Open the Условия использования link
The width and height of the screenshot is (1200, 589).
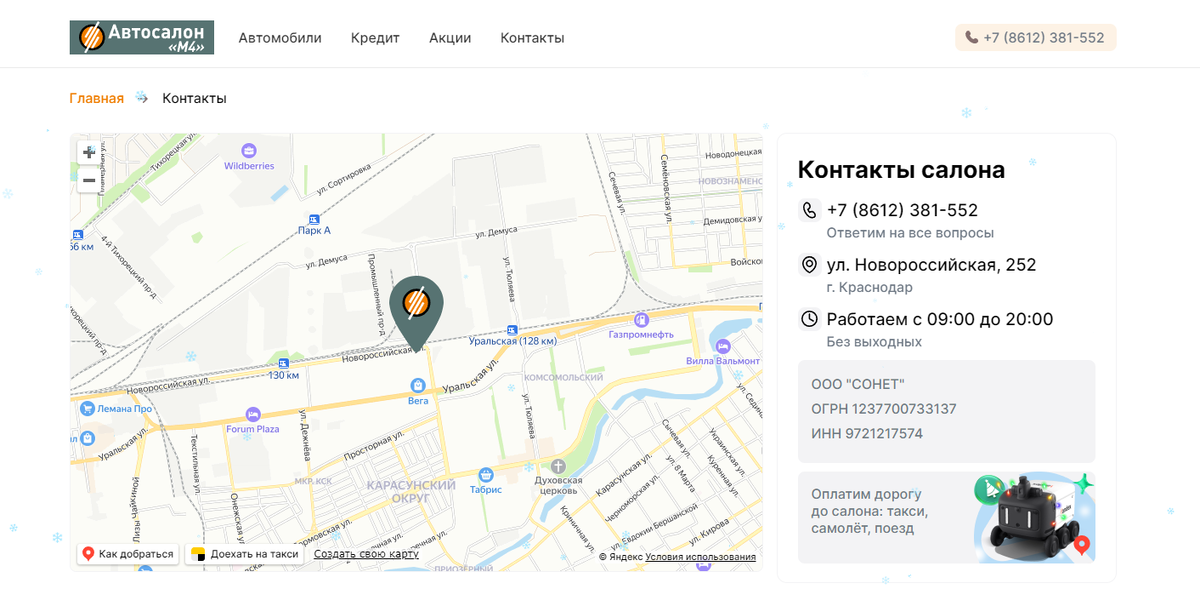tap(700, 557)
